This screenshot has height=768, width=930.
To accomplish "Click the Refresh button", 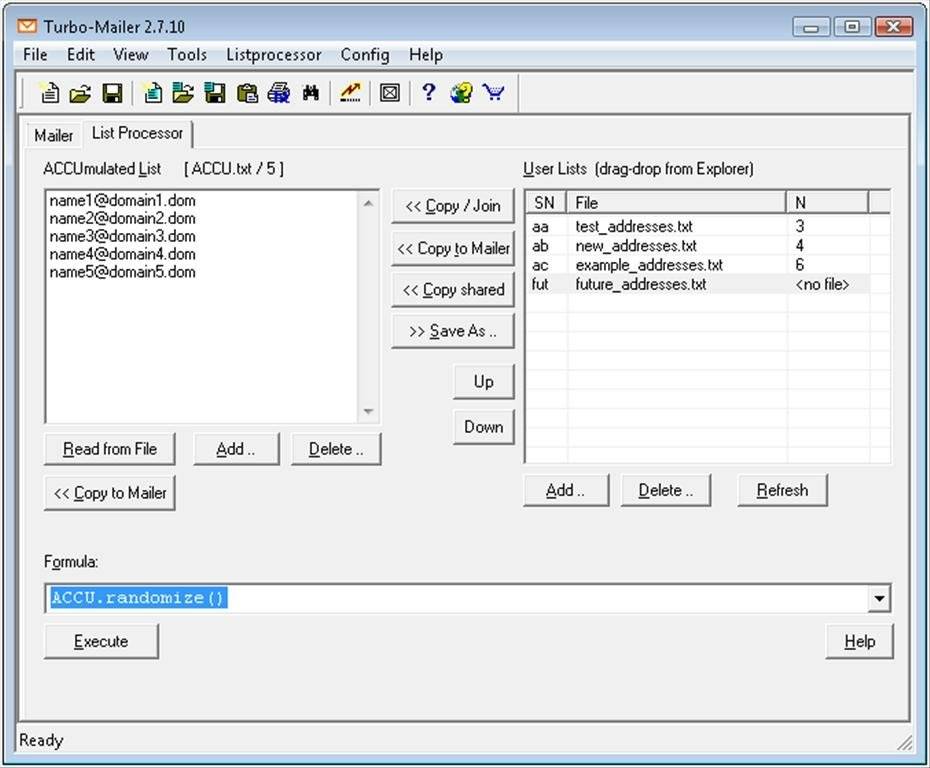I will tap(782, 490).
